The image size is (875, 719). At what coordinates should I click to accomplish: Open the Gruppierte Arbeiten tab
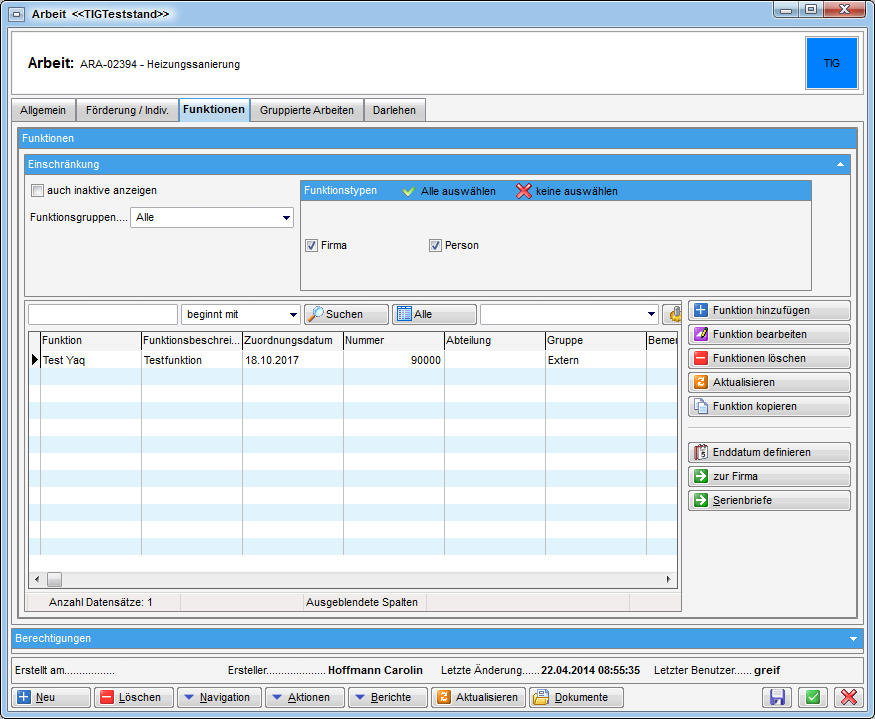[306, 110]
